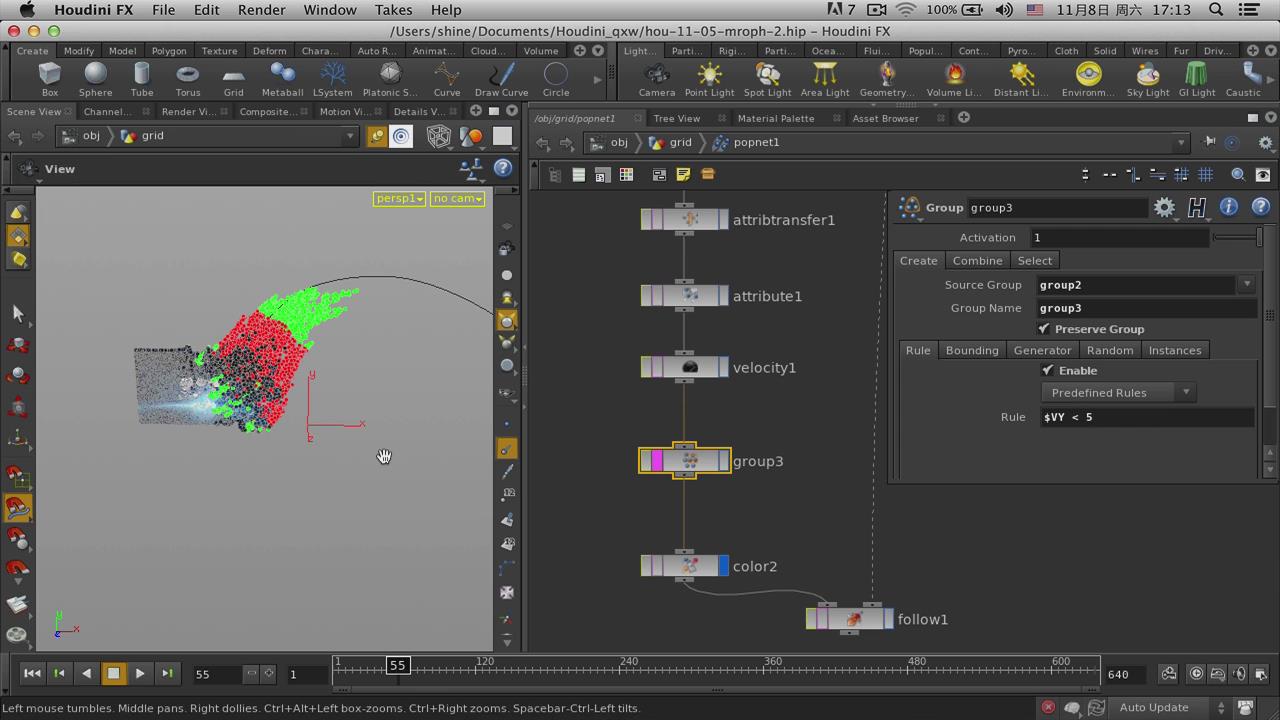Add a Distant Light

pyautogui.click(x=1021, y=78)
